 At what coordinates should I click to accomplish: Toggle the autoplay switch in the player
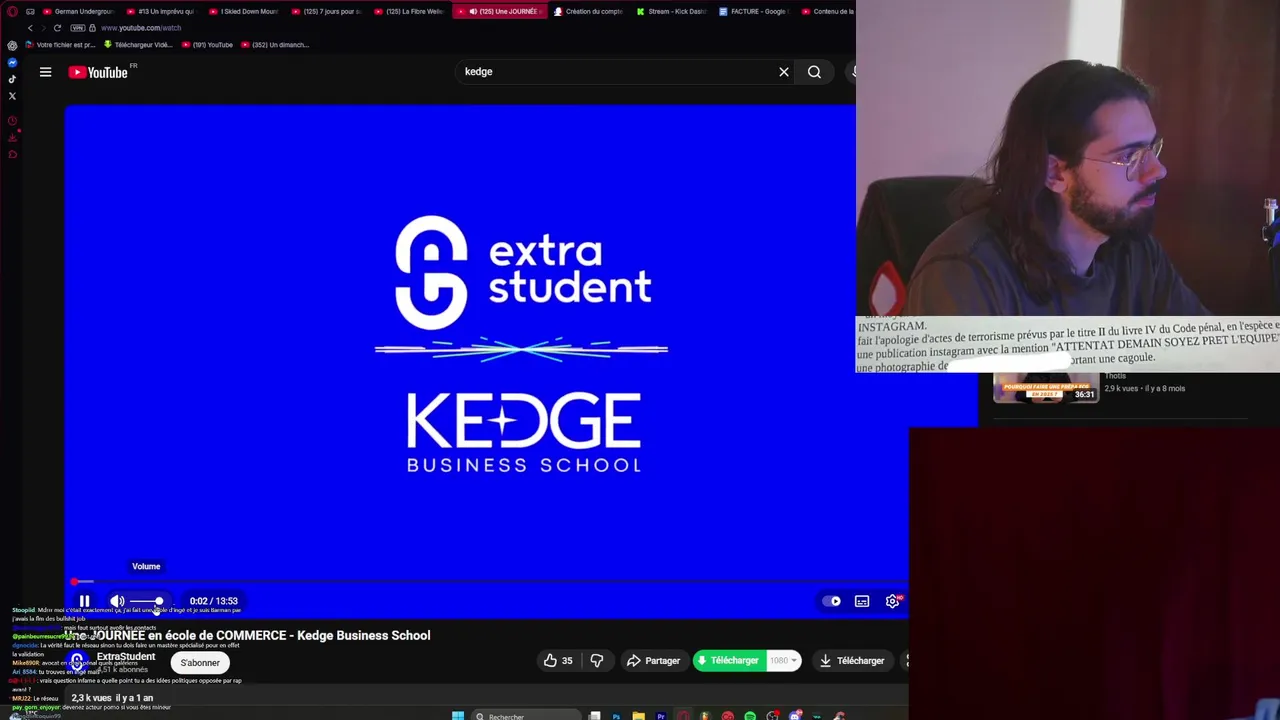(832, 601)
